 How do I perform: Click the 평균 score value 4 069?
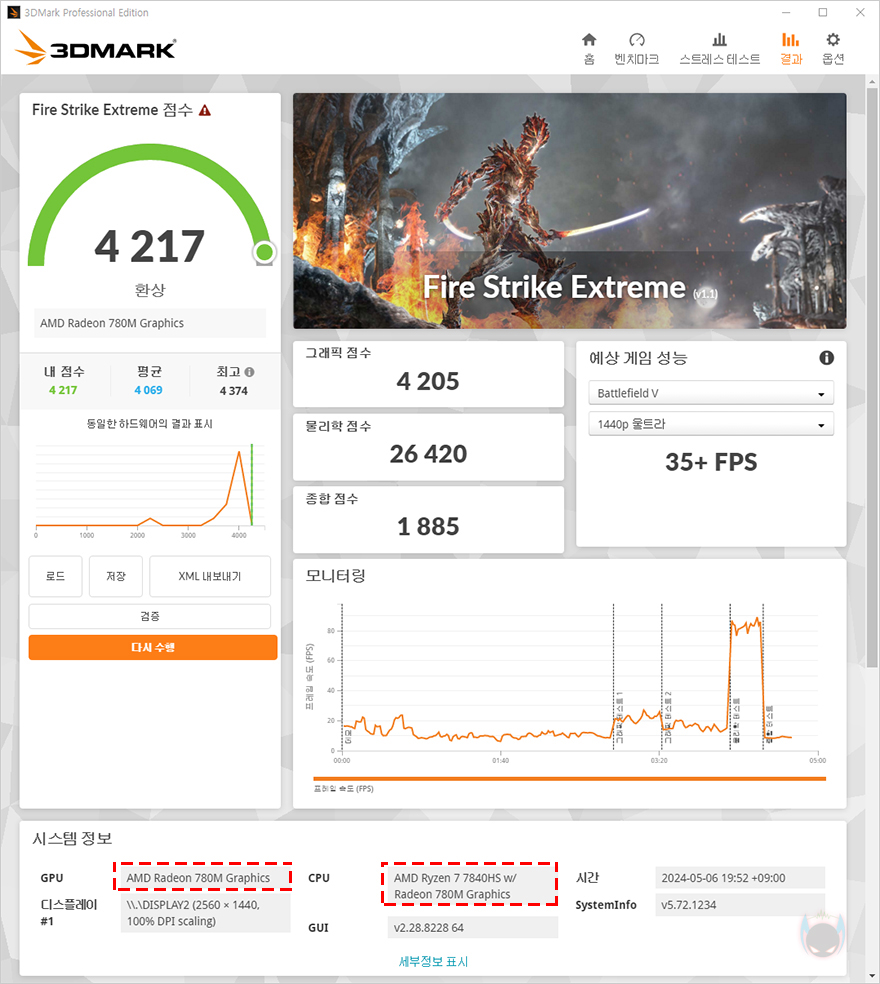[148, 390]
